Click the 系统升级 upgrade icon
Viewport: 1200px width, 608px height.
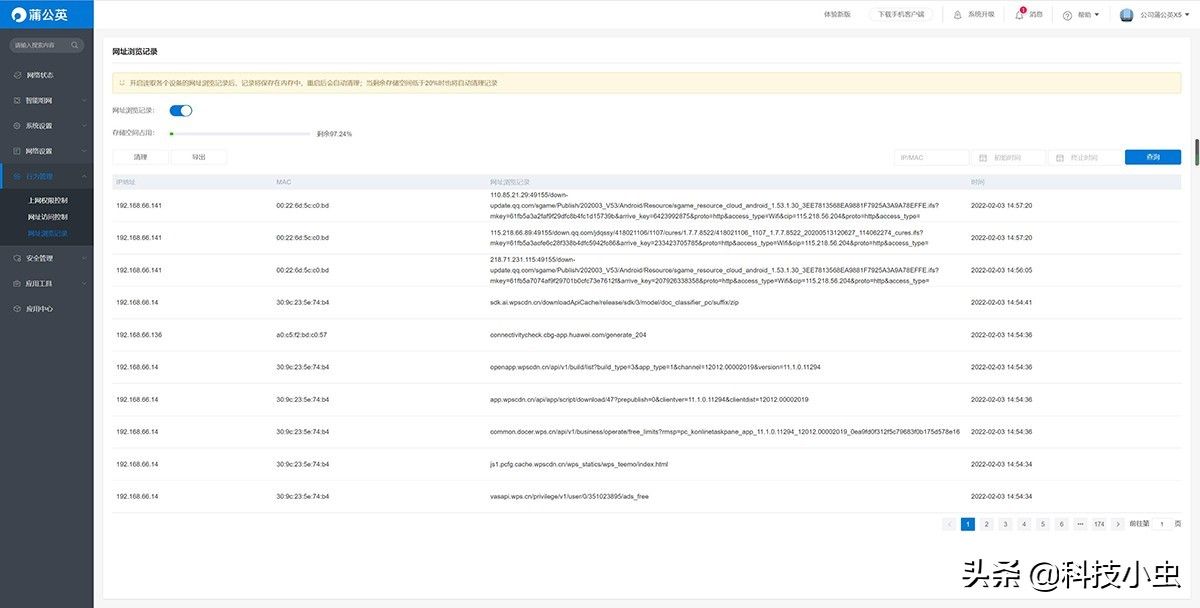click(x=958, y=15)
